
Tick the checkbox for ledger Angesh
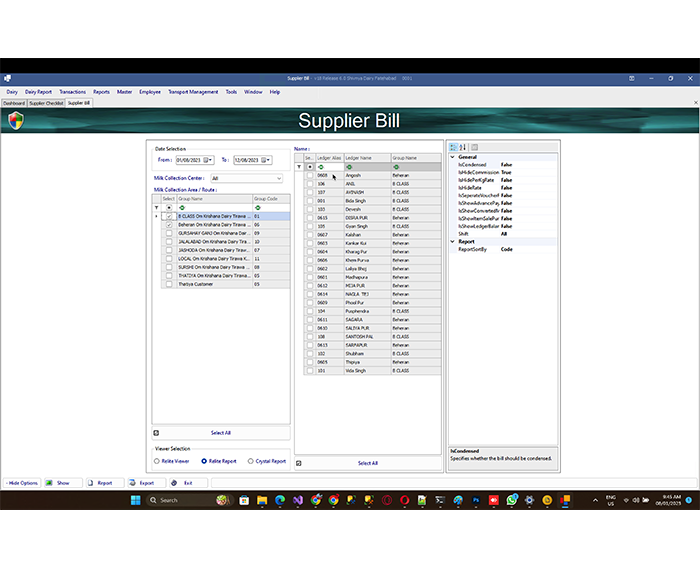click(310, 176)
